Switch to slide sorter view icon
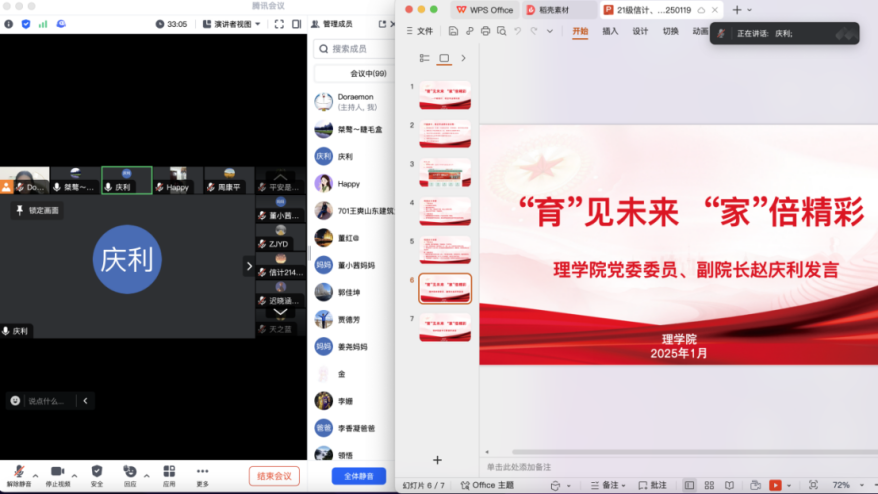878x494 pixels. click(x=709, y=485)
